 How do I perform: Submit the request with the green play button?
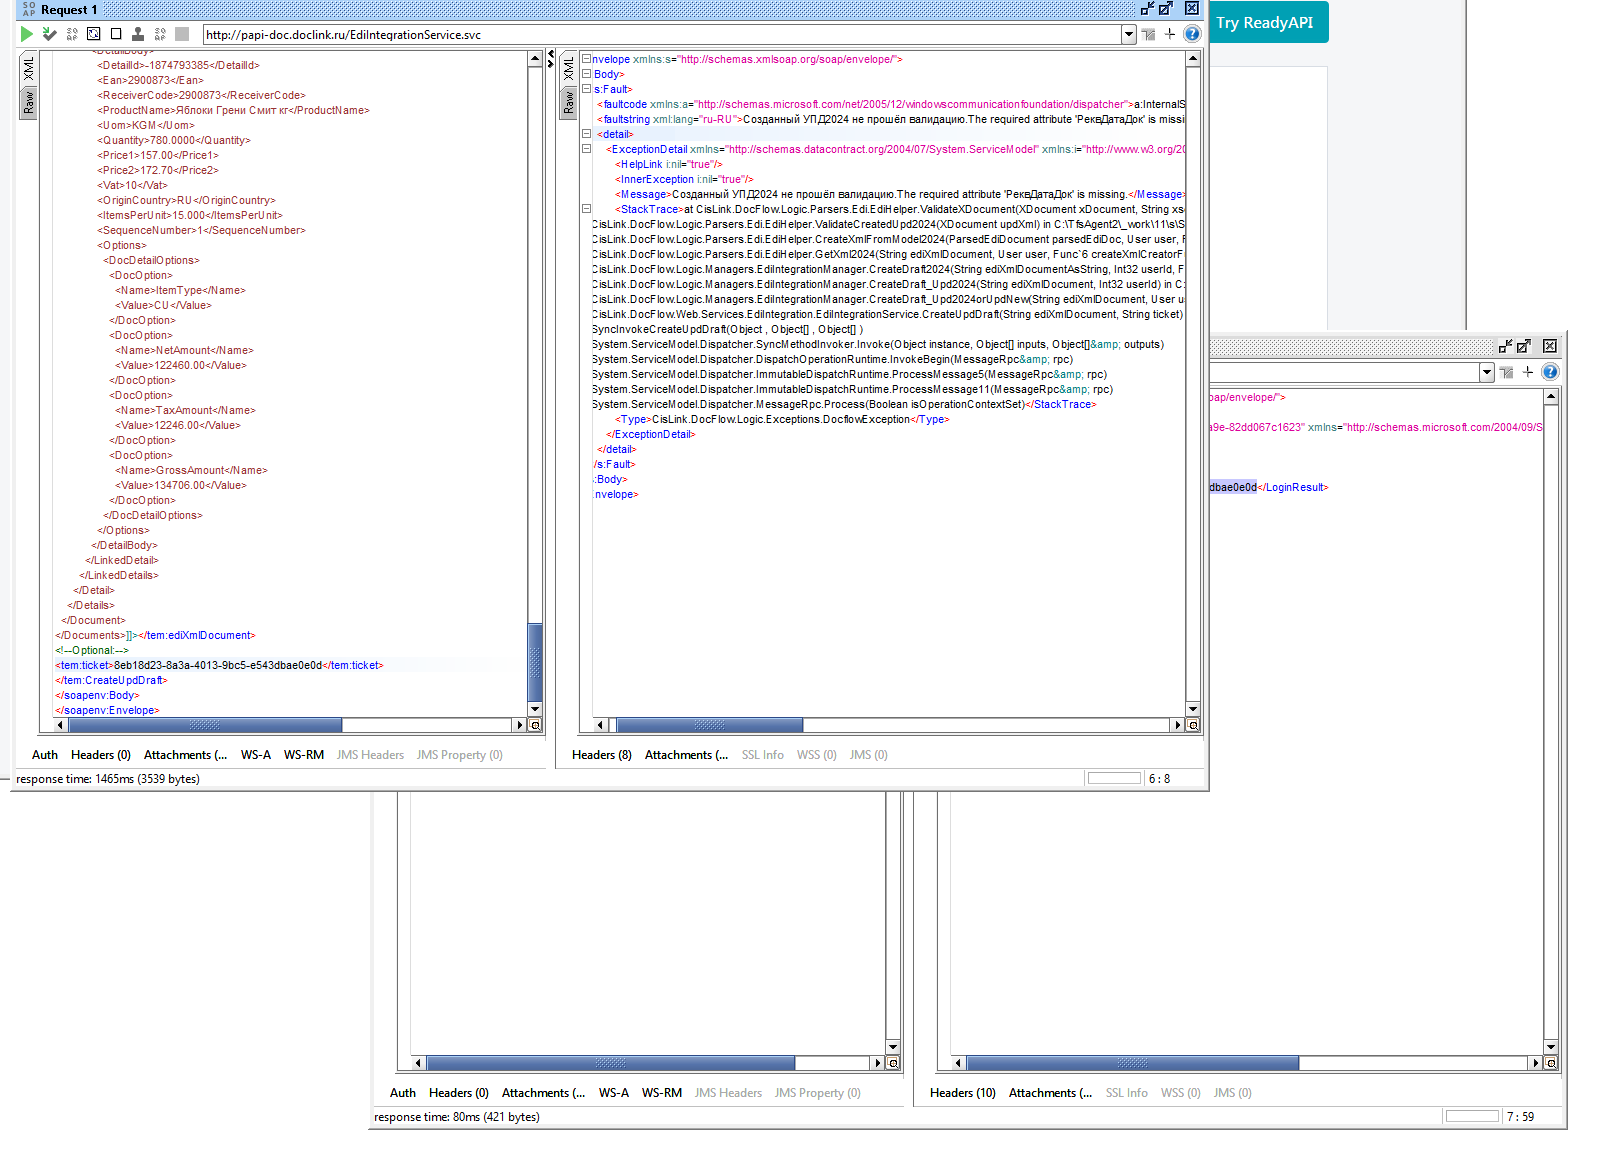point(27,34)
